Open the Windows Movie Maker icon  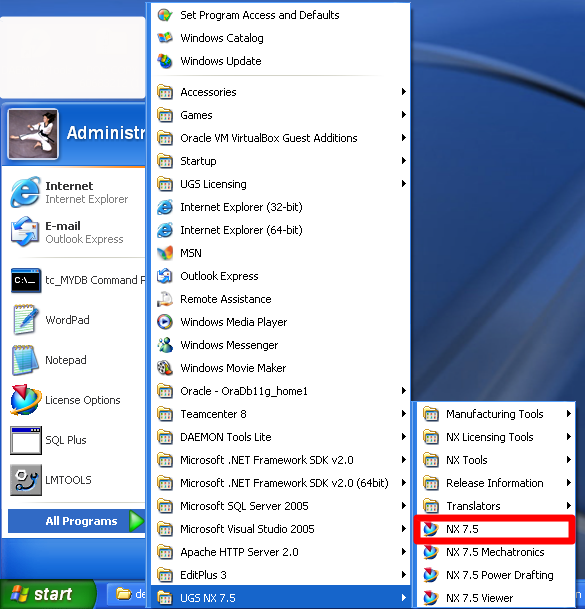tap(165, 368)
